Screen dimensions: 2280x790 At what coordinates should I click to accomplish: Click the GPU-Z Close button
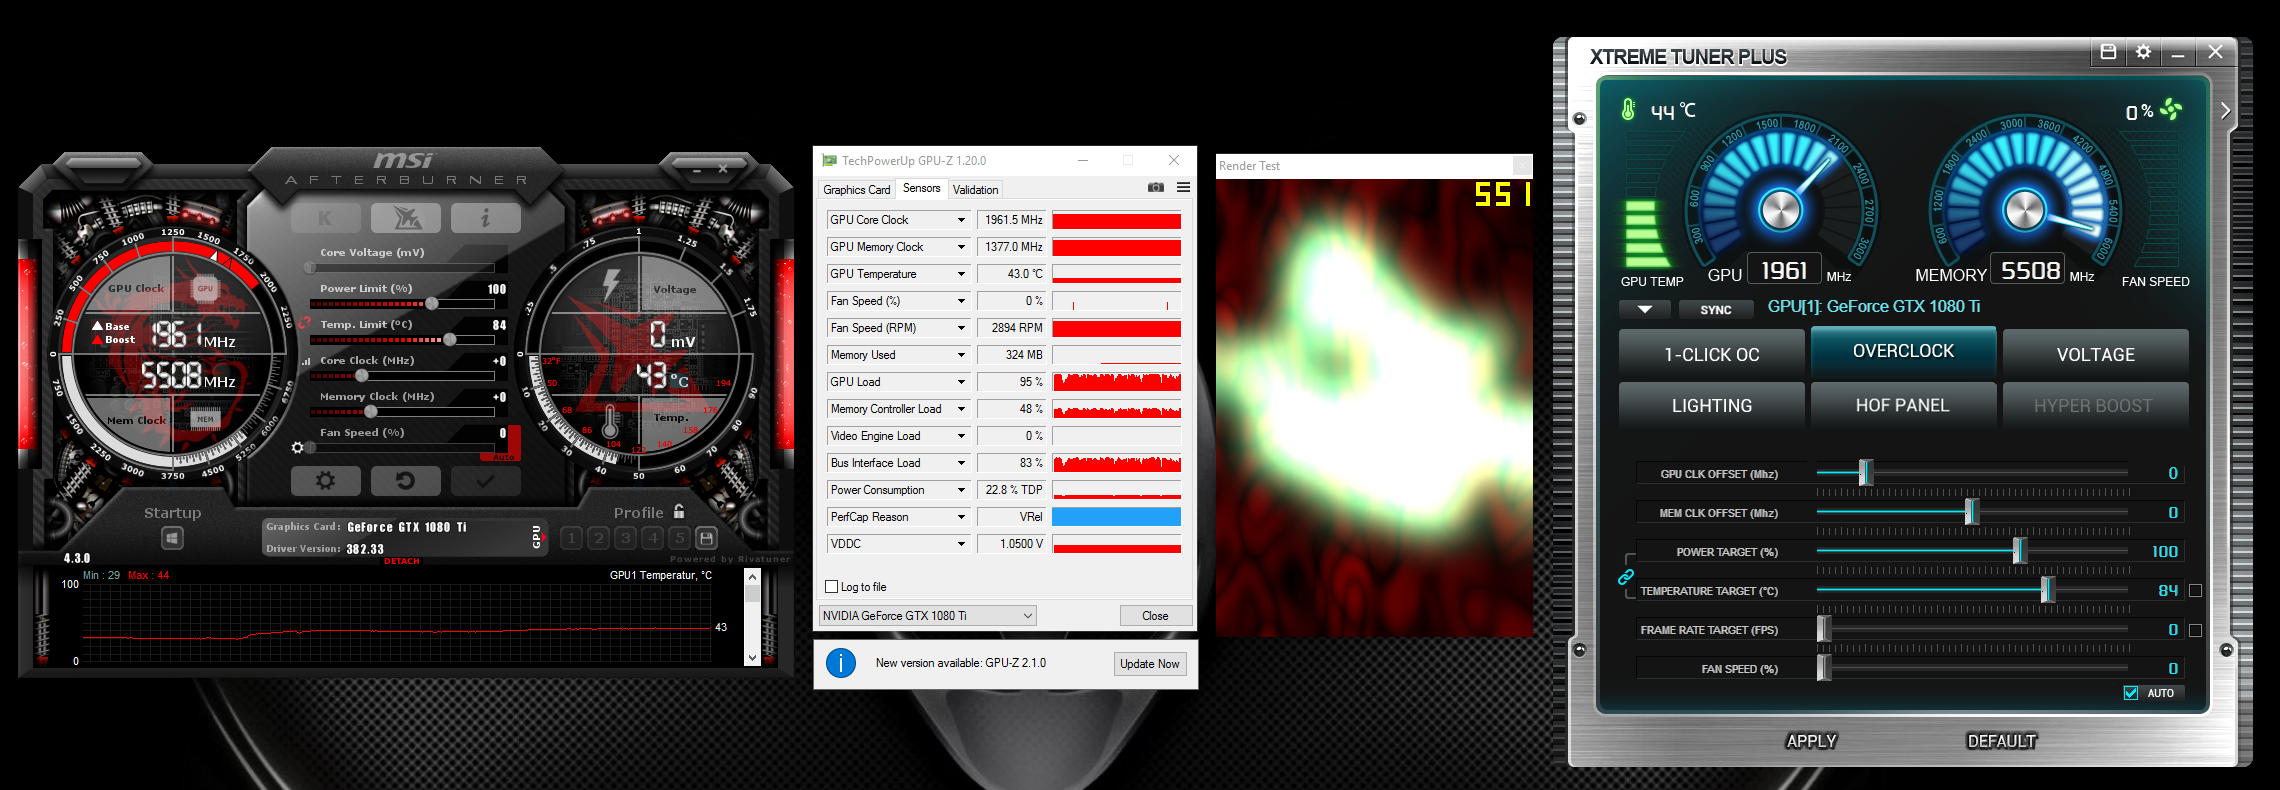click(1155, 616)
